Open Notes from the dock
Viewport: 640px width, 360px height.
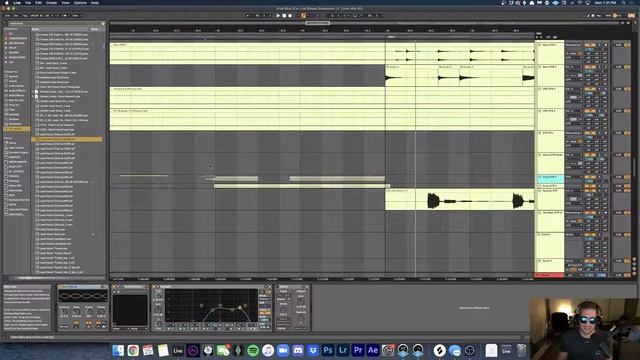tap(163, 350)
